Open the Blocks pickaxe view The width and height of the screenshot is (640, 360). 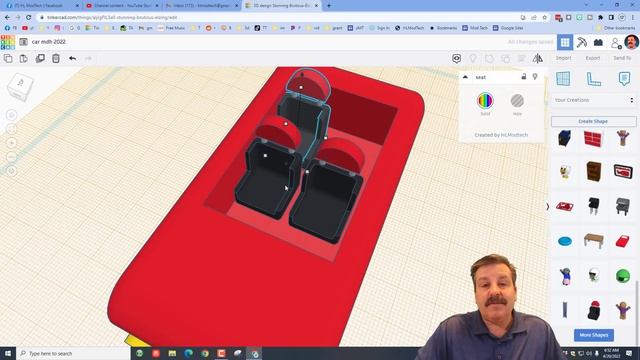click(582, 42)
